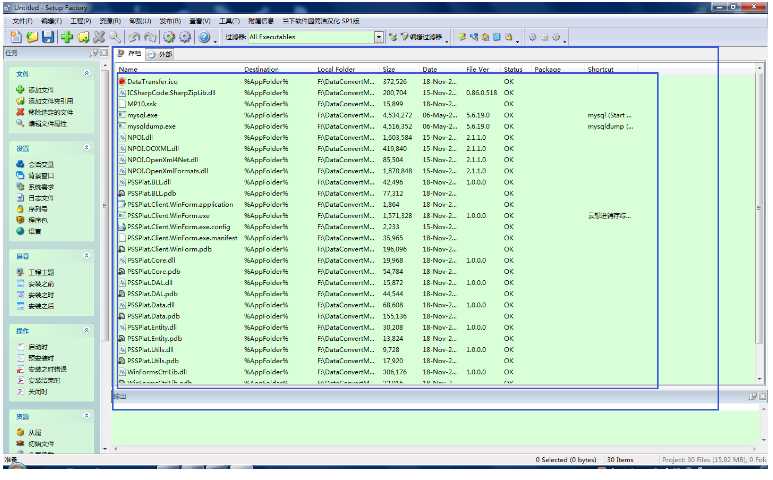Click the funnel edit-filters toolbar button

click(422, 37)
